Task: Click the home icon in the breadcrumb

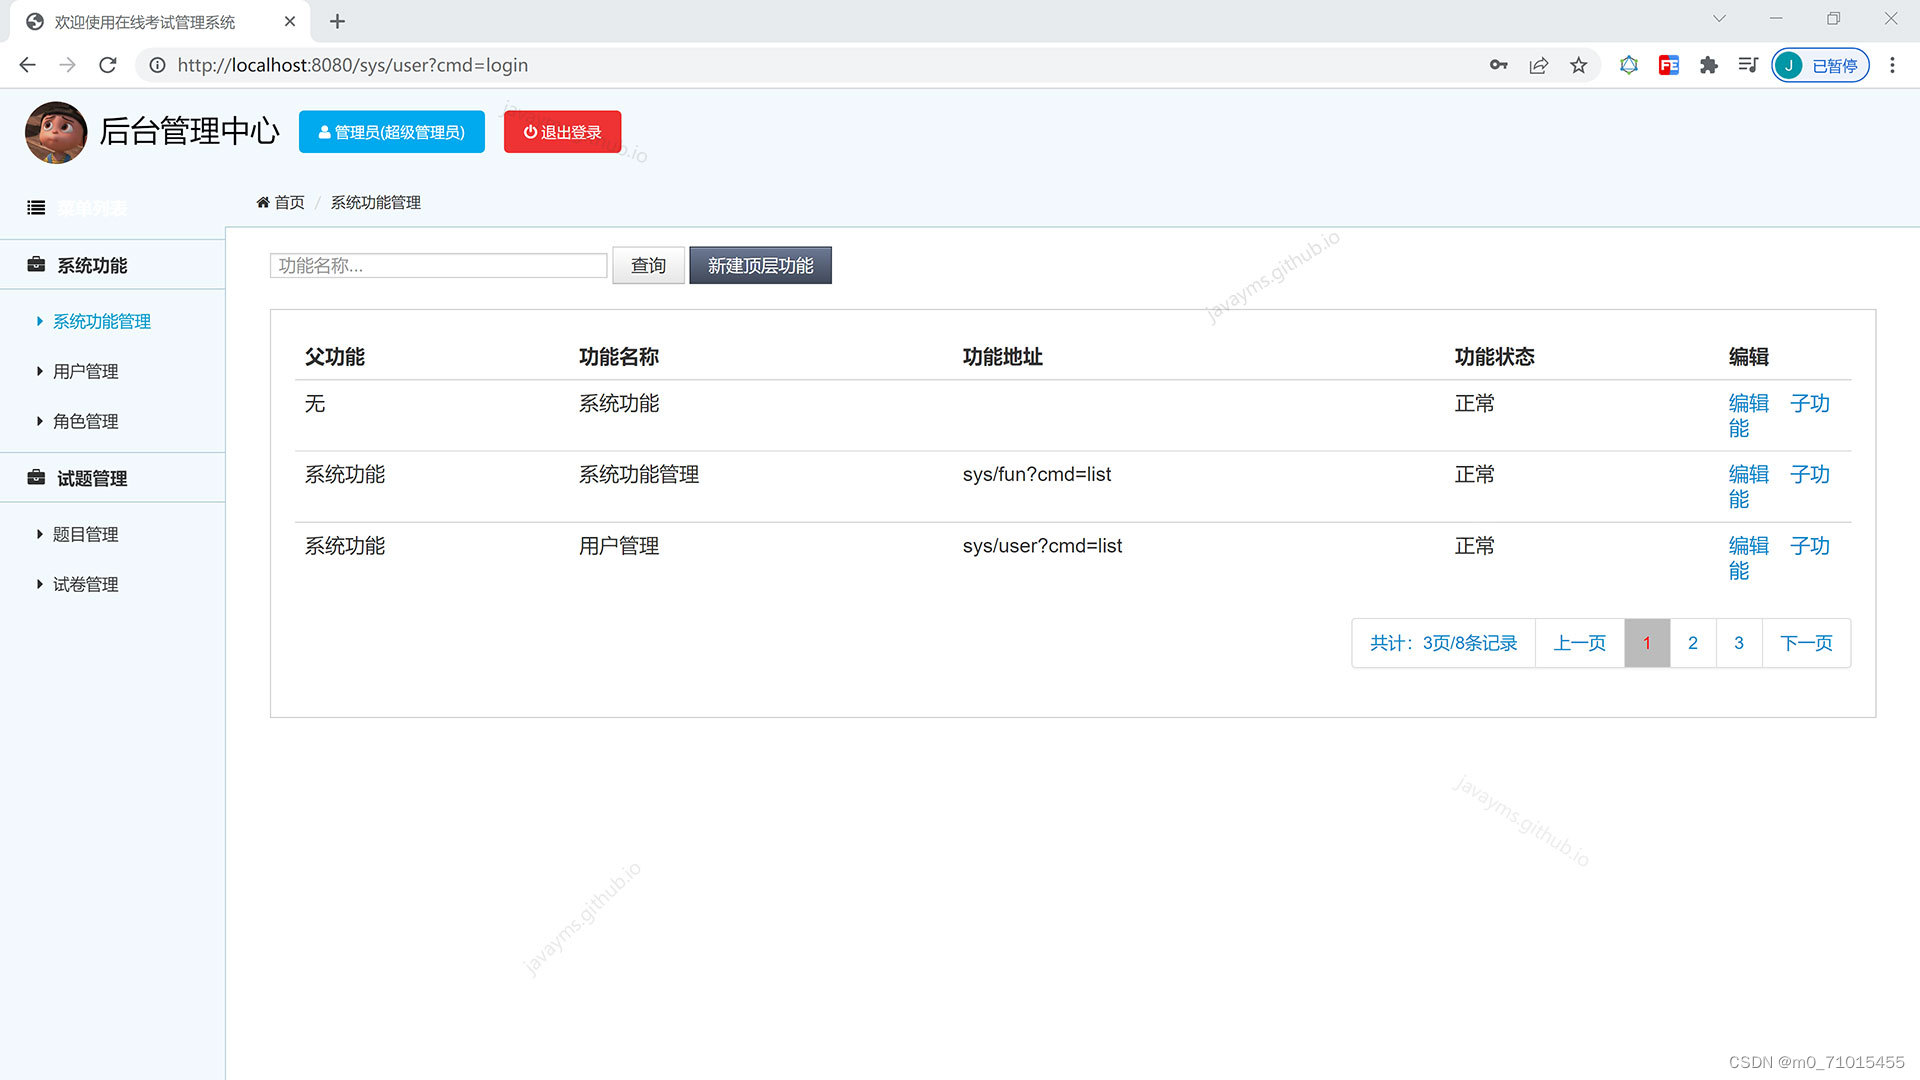Action: pos(262,202)
